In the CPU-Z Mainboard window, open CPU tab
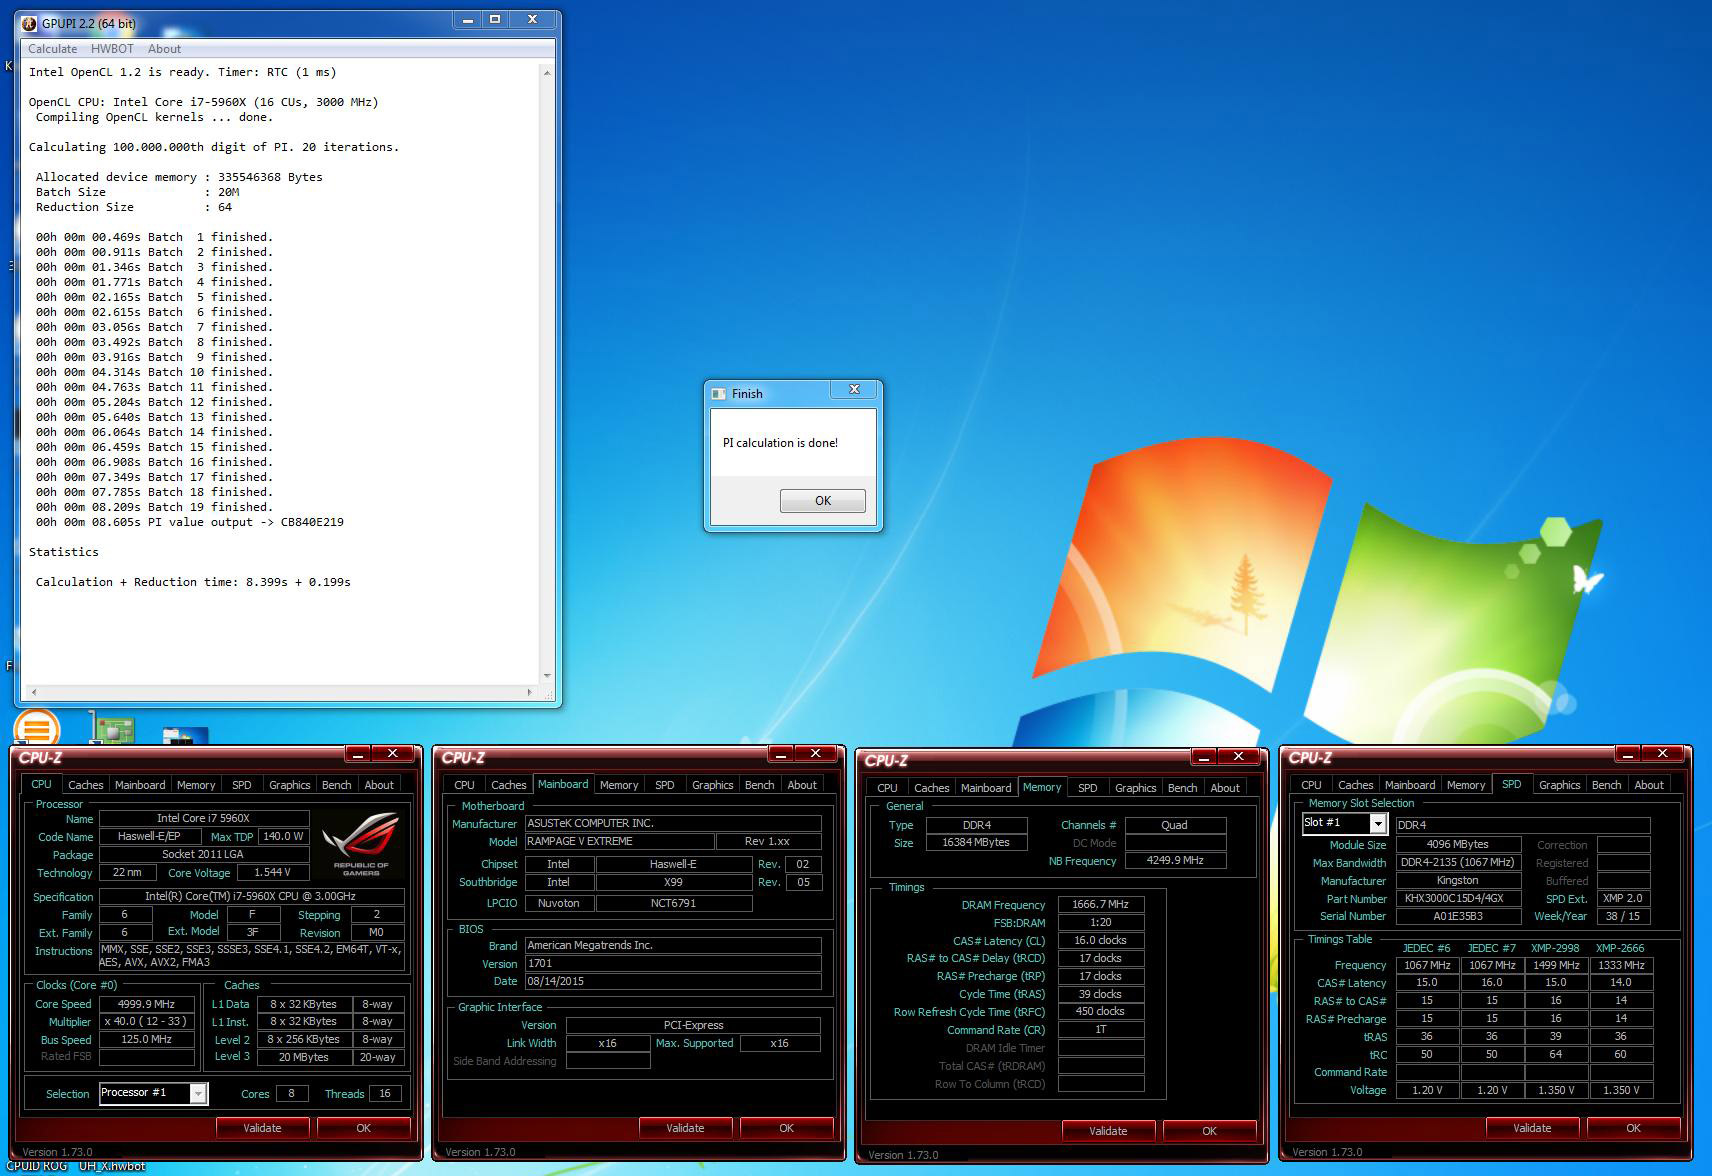 [x=464, y=785]
